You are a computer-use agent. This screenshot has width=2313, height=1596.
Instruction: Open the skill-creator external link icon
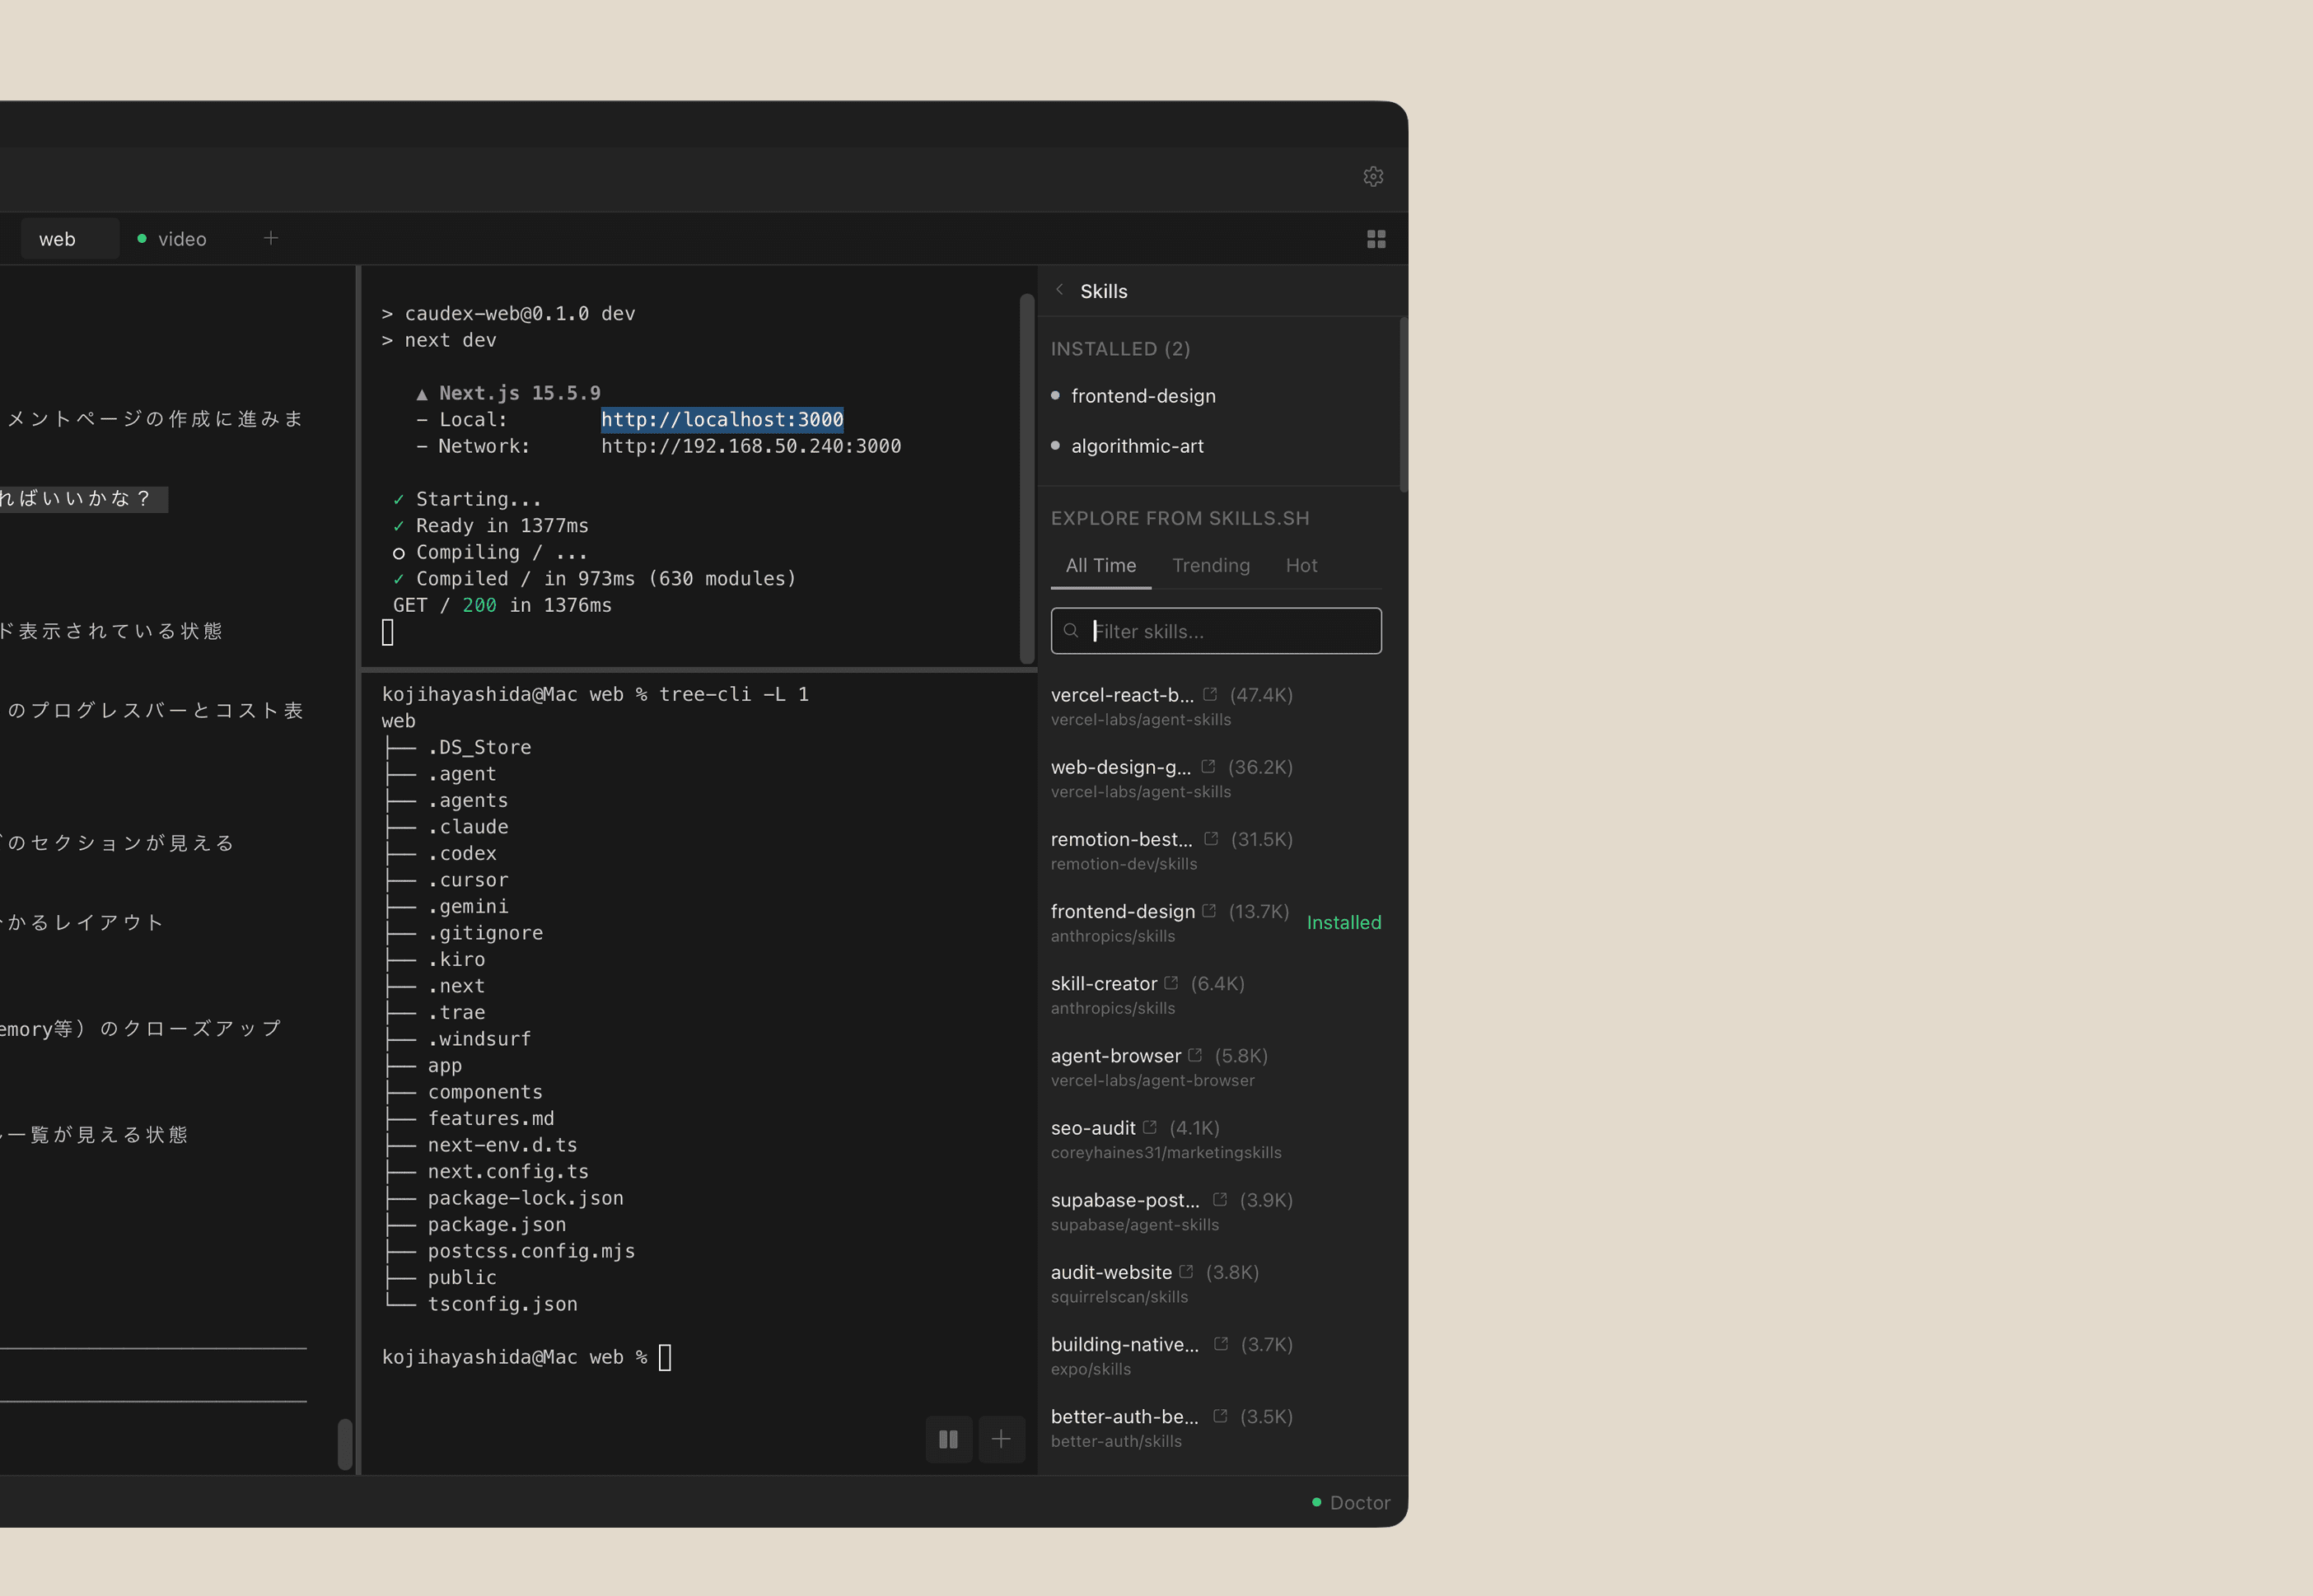(x=1171, y=983)
